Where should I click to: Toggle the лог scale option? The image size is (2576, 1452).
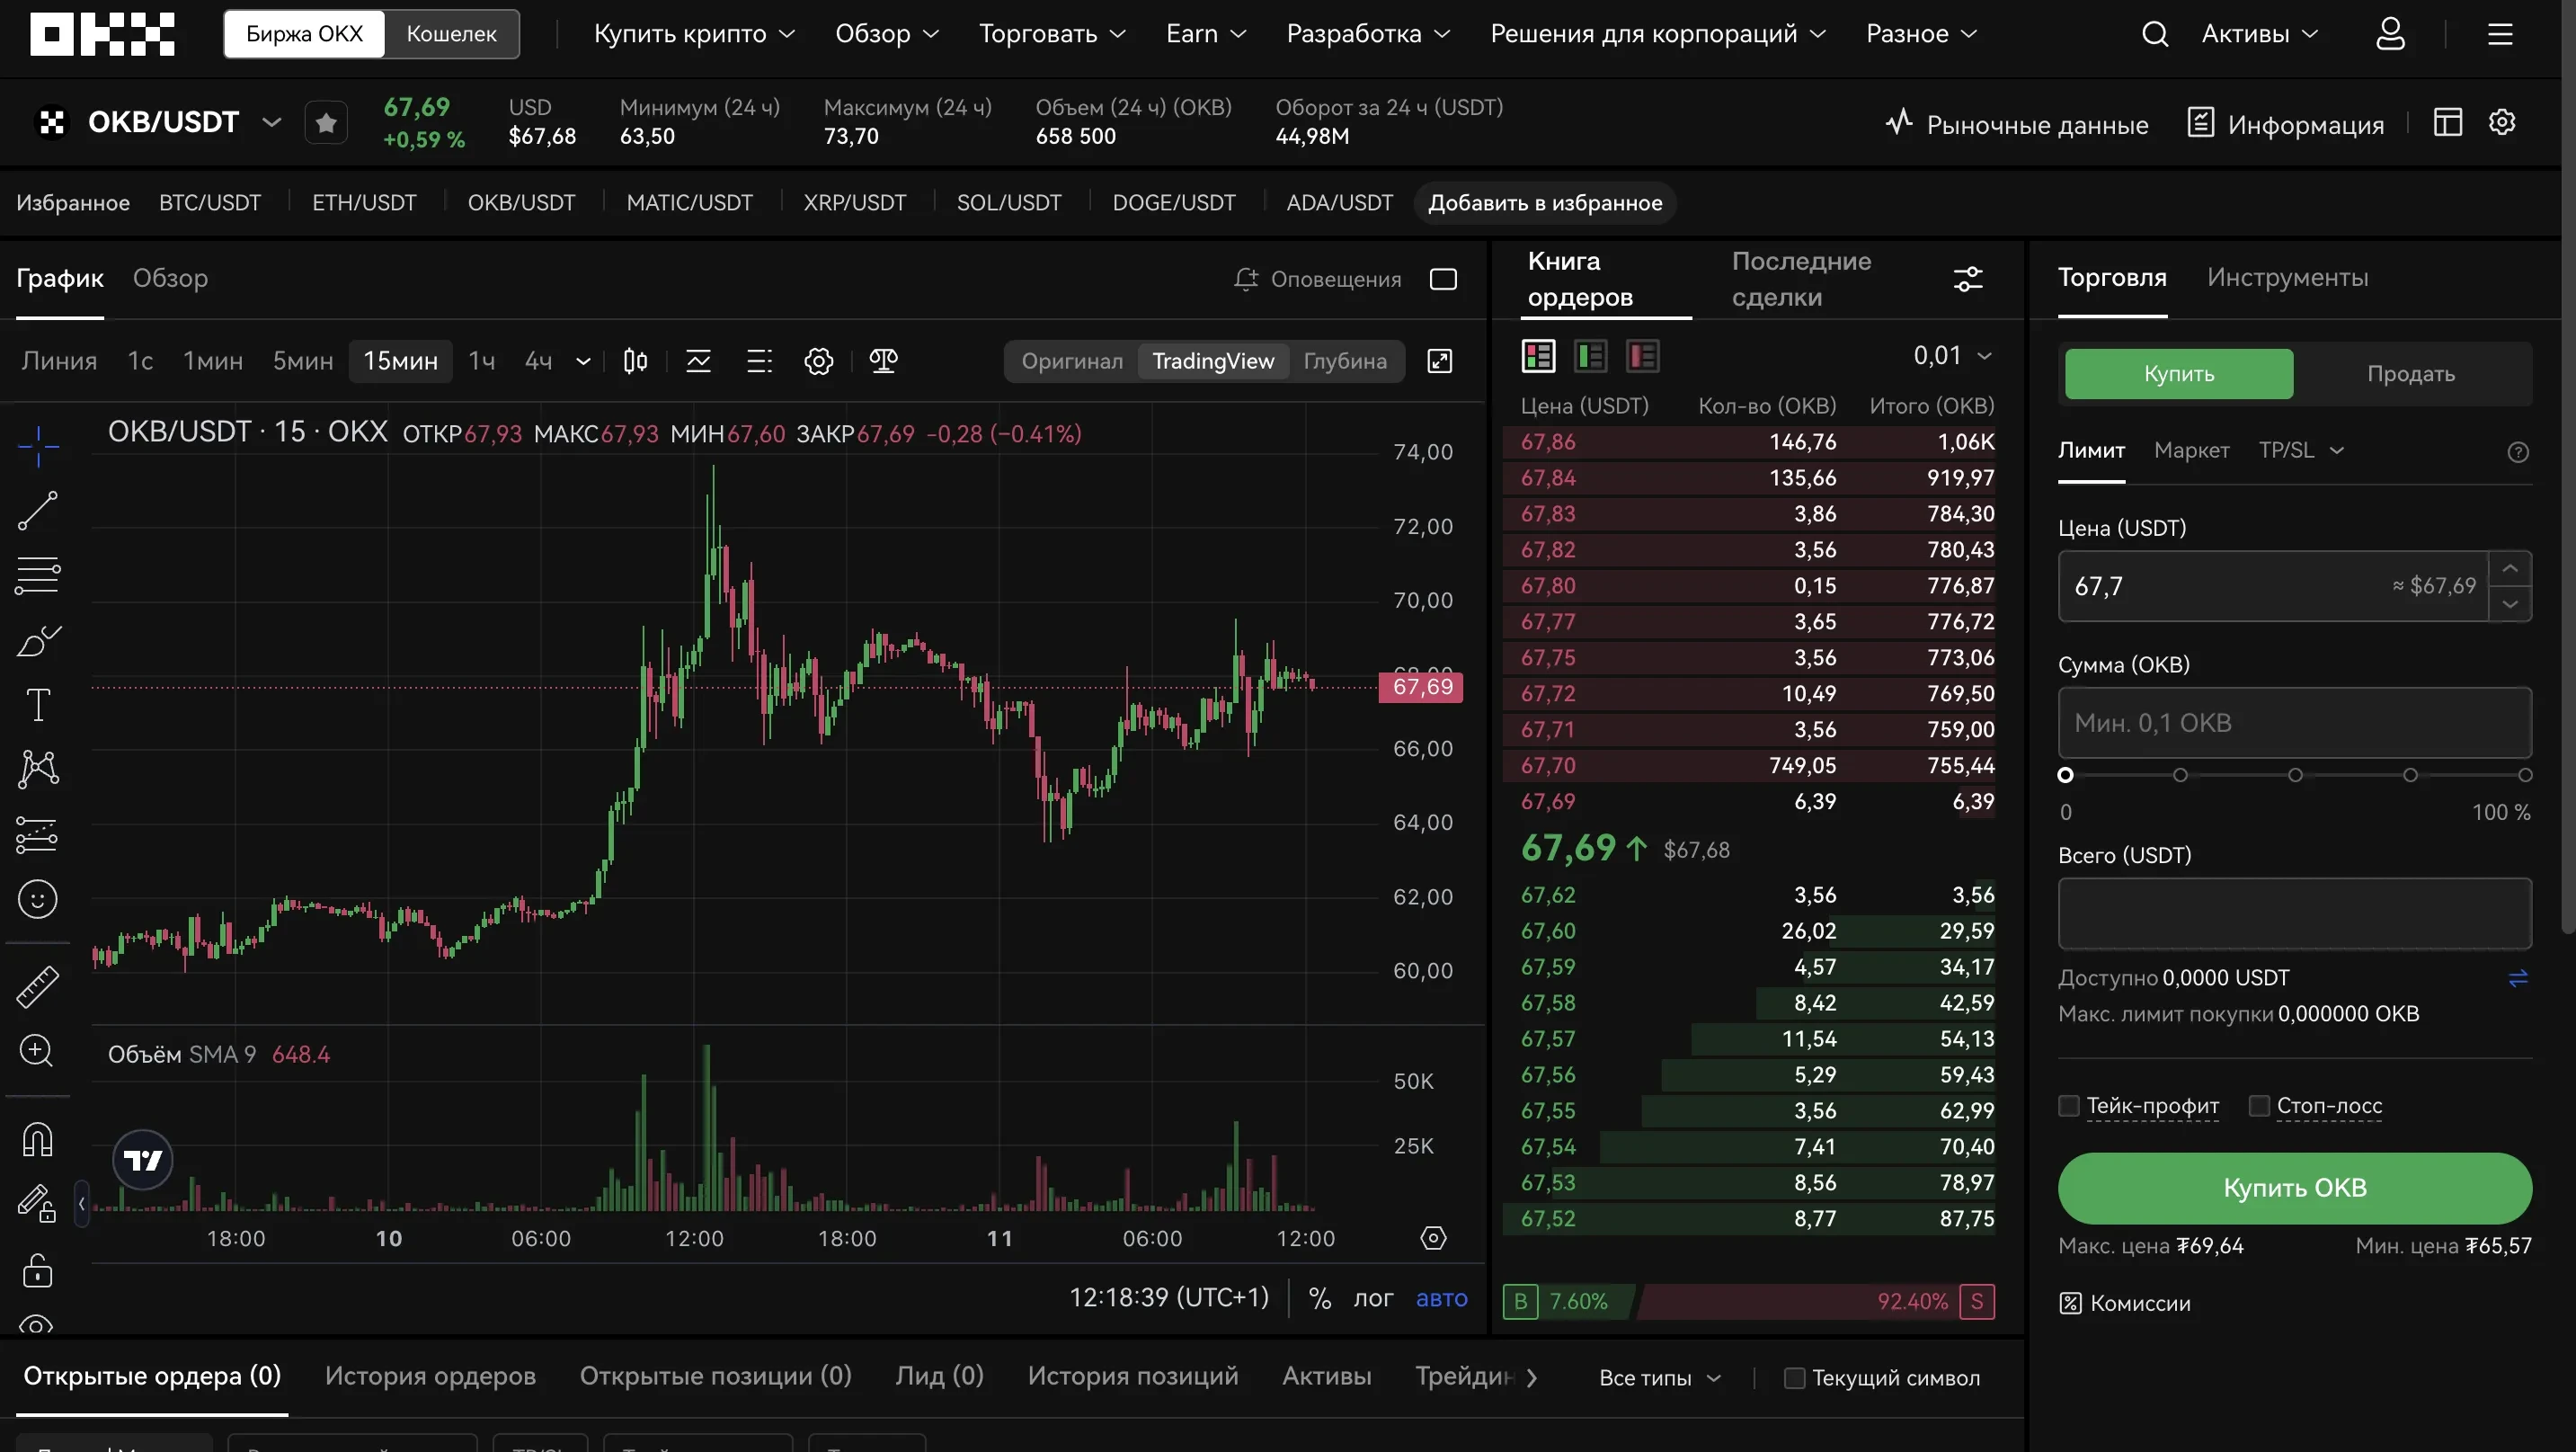[1373, 1298]
